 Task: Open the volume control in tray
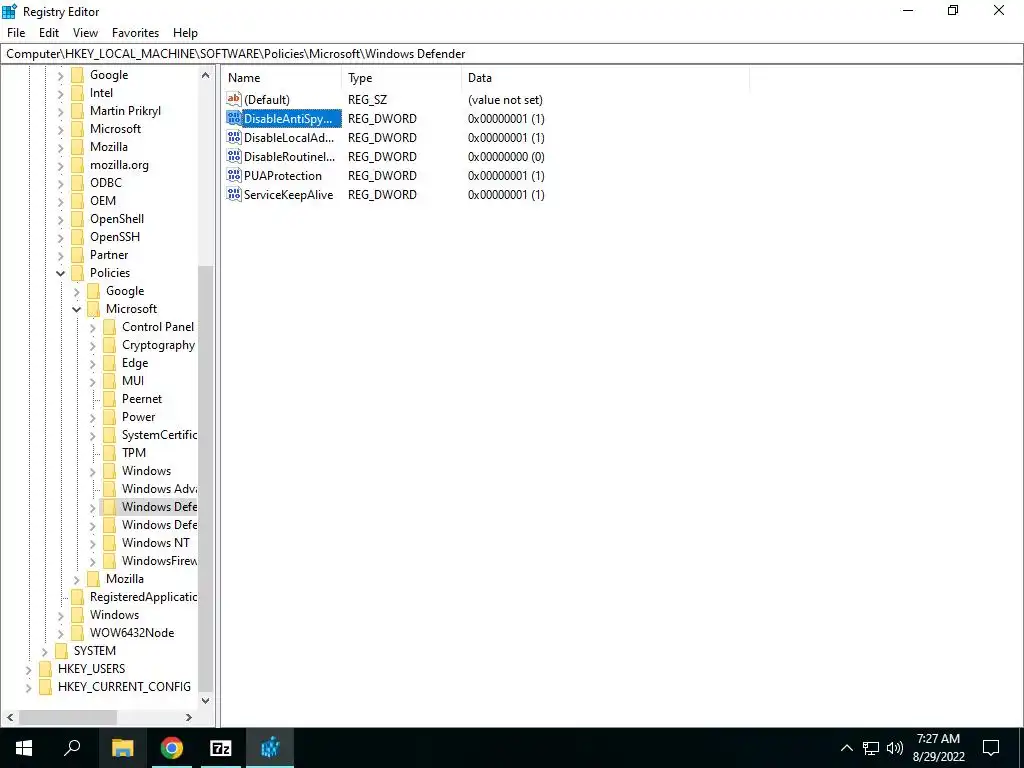(x=895, y=748)
